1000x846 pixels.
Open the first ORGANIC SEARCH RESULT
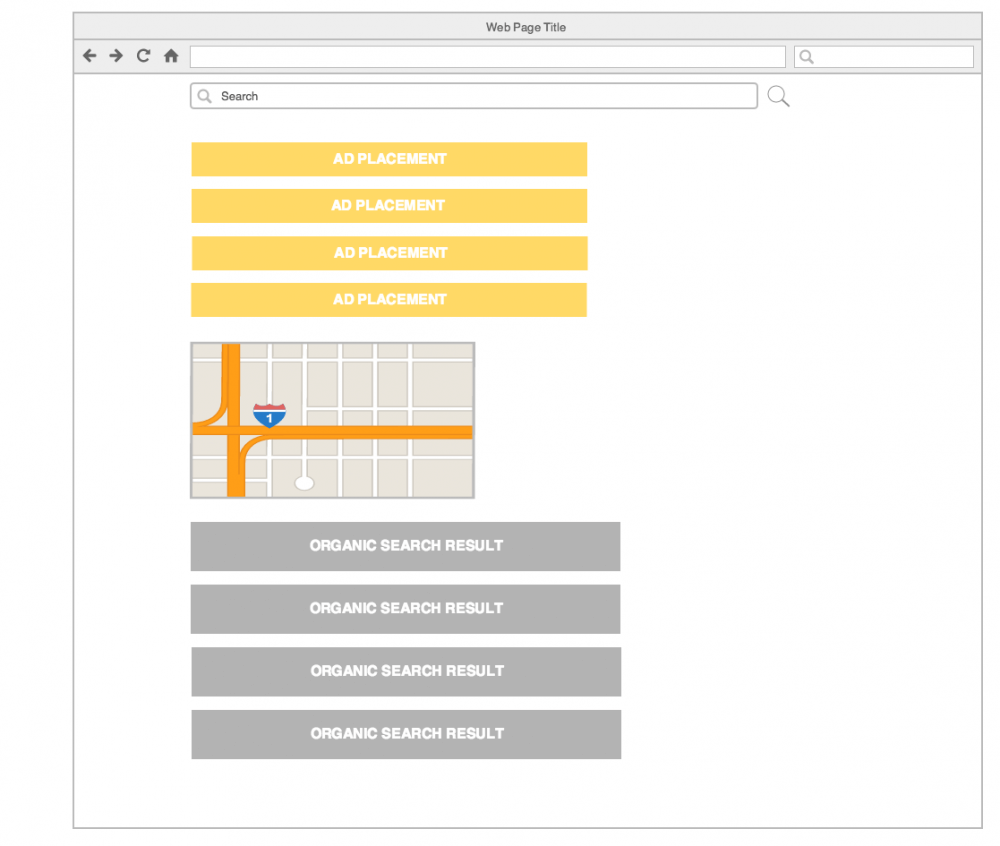(x=405, y=546)
